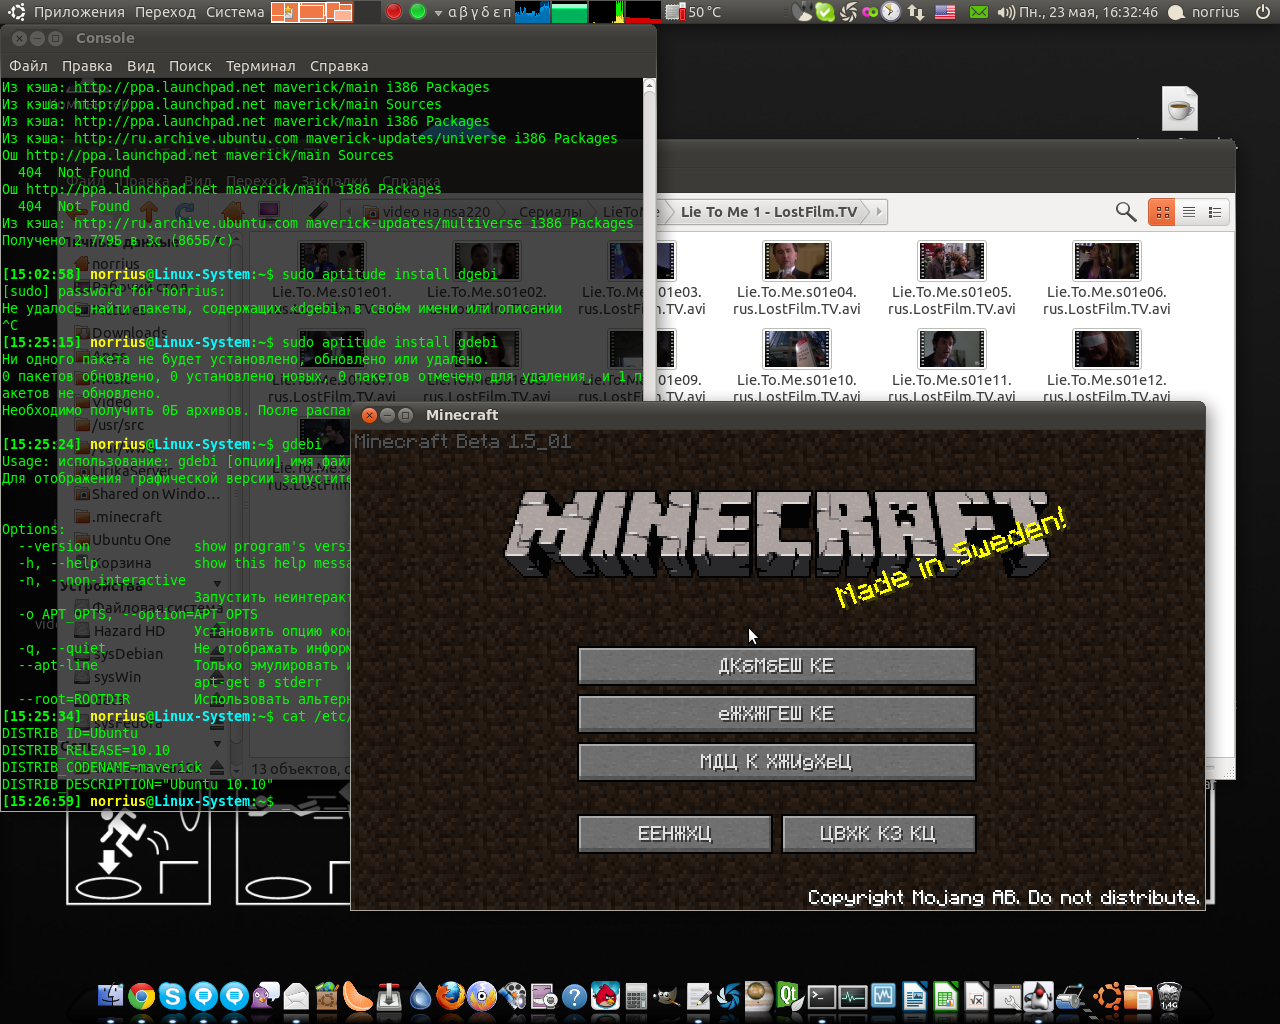The image size is (1280, 1024).
Task: Select Lie.To.Me.s01e10 video thumbnail
Action: (x=796, y=349)
